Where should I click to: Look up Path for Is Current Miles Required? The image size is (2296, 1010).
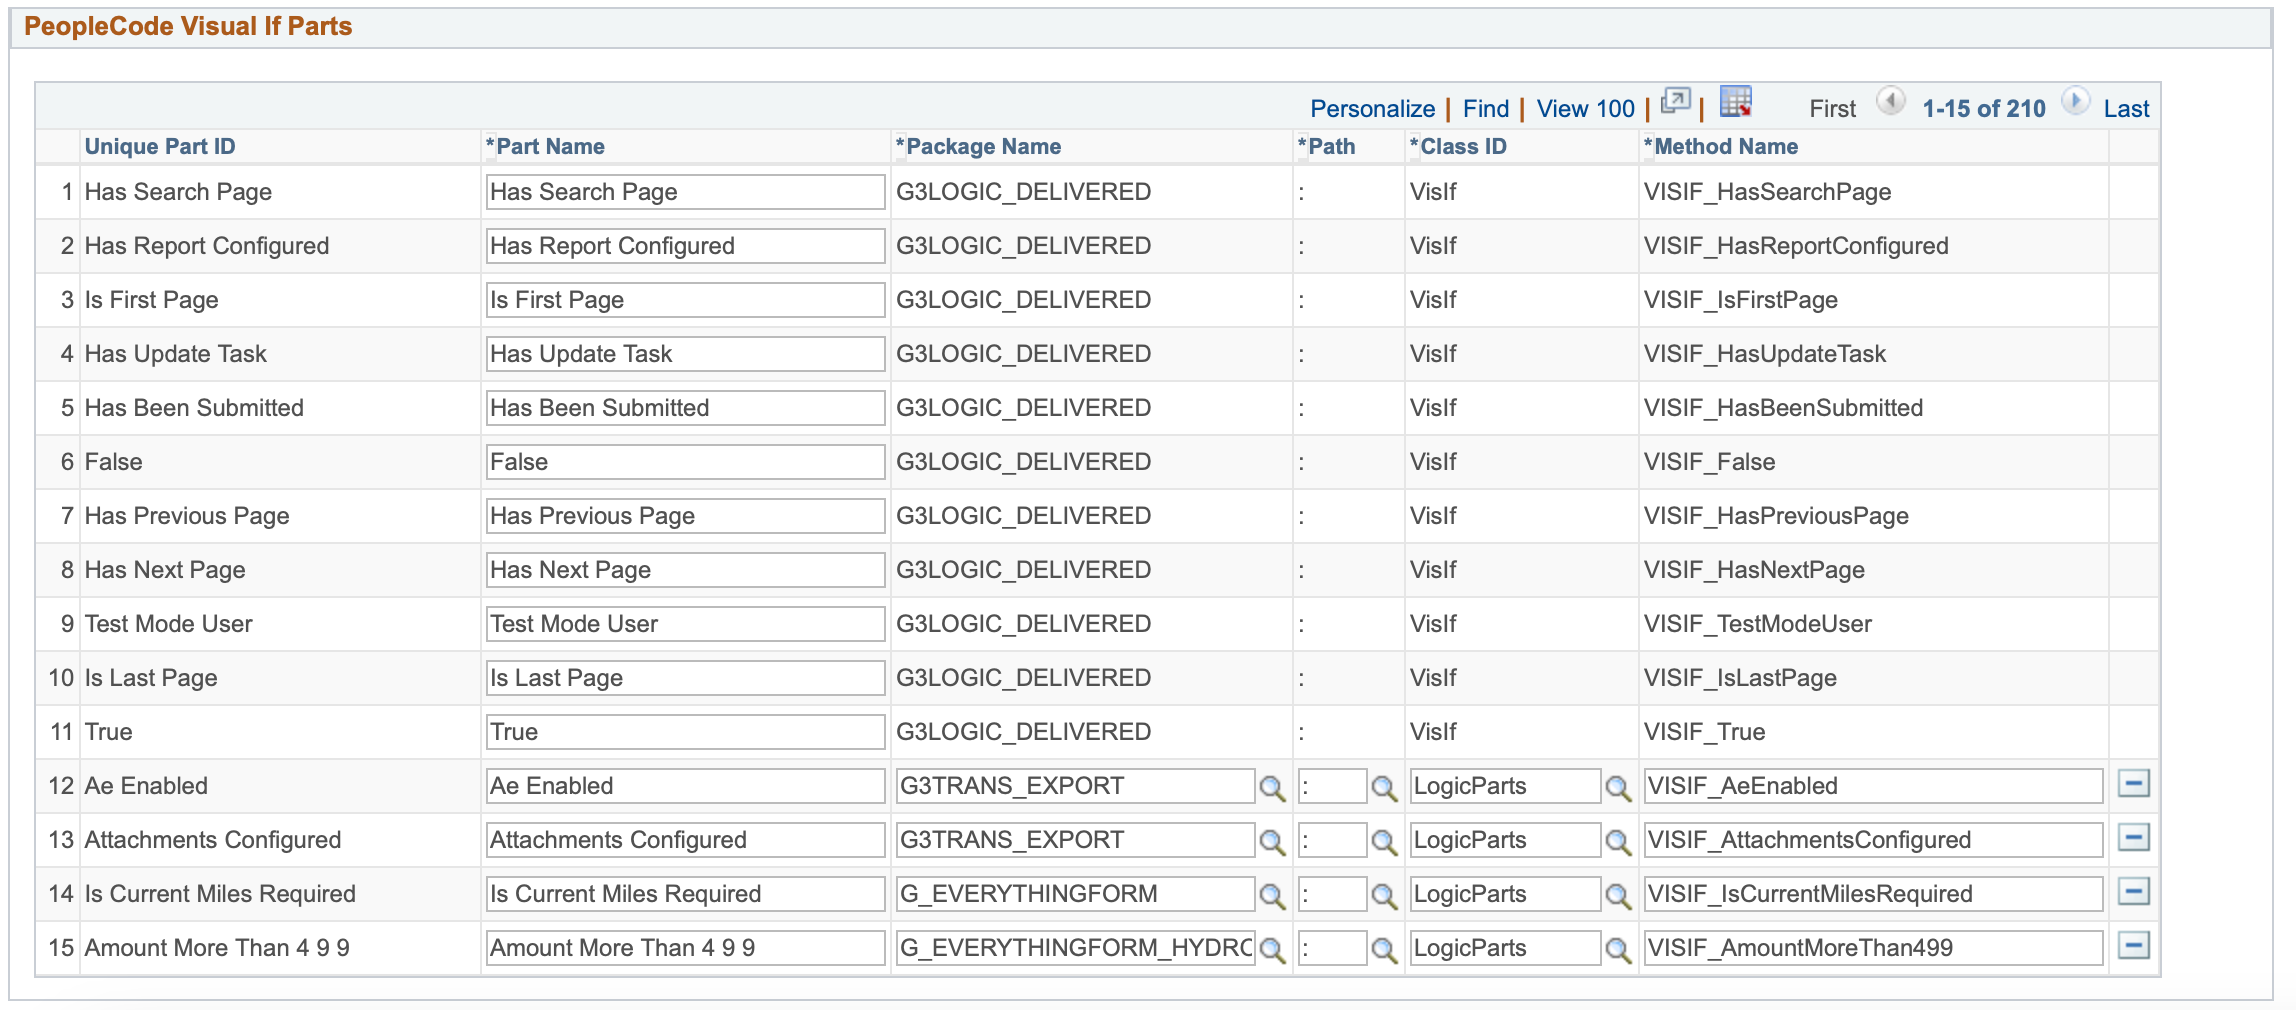click(1384, 896)
